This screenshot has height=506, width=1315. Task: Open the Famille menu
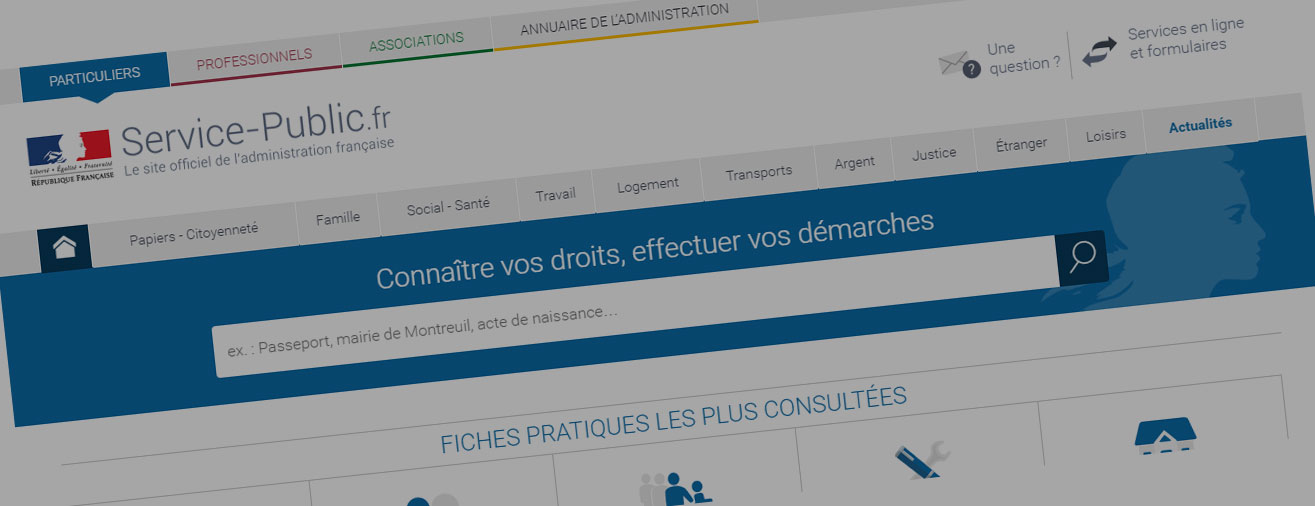coord(338,218)
